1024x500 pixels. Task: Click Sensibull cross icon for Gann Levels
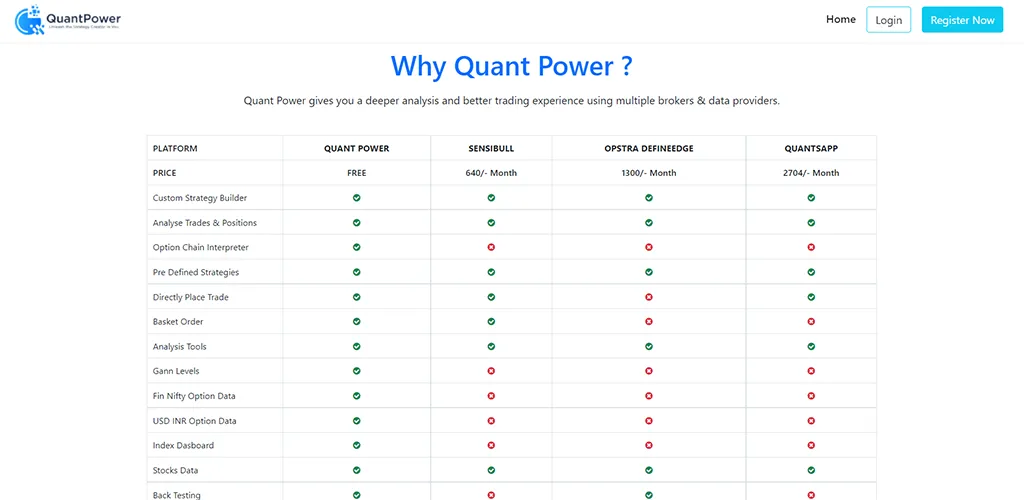(x=491, y=371)
